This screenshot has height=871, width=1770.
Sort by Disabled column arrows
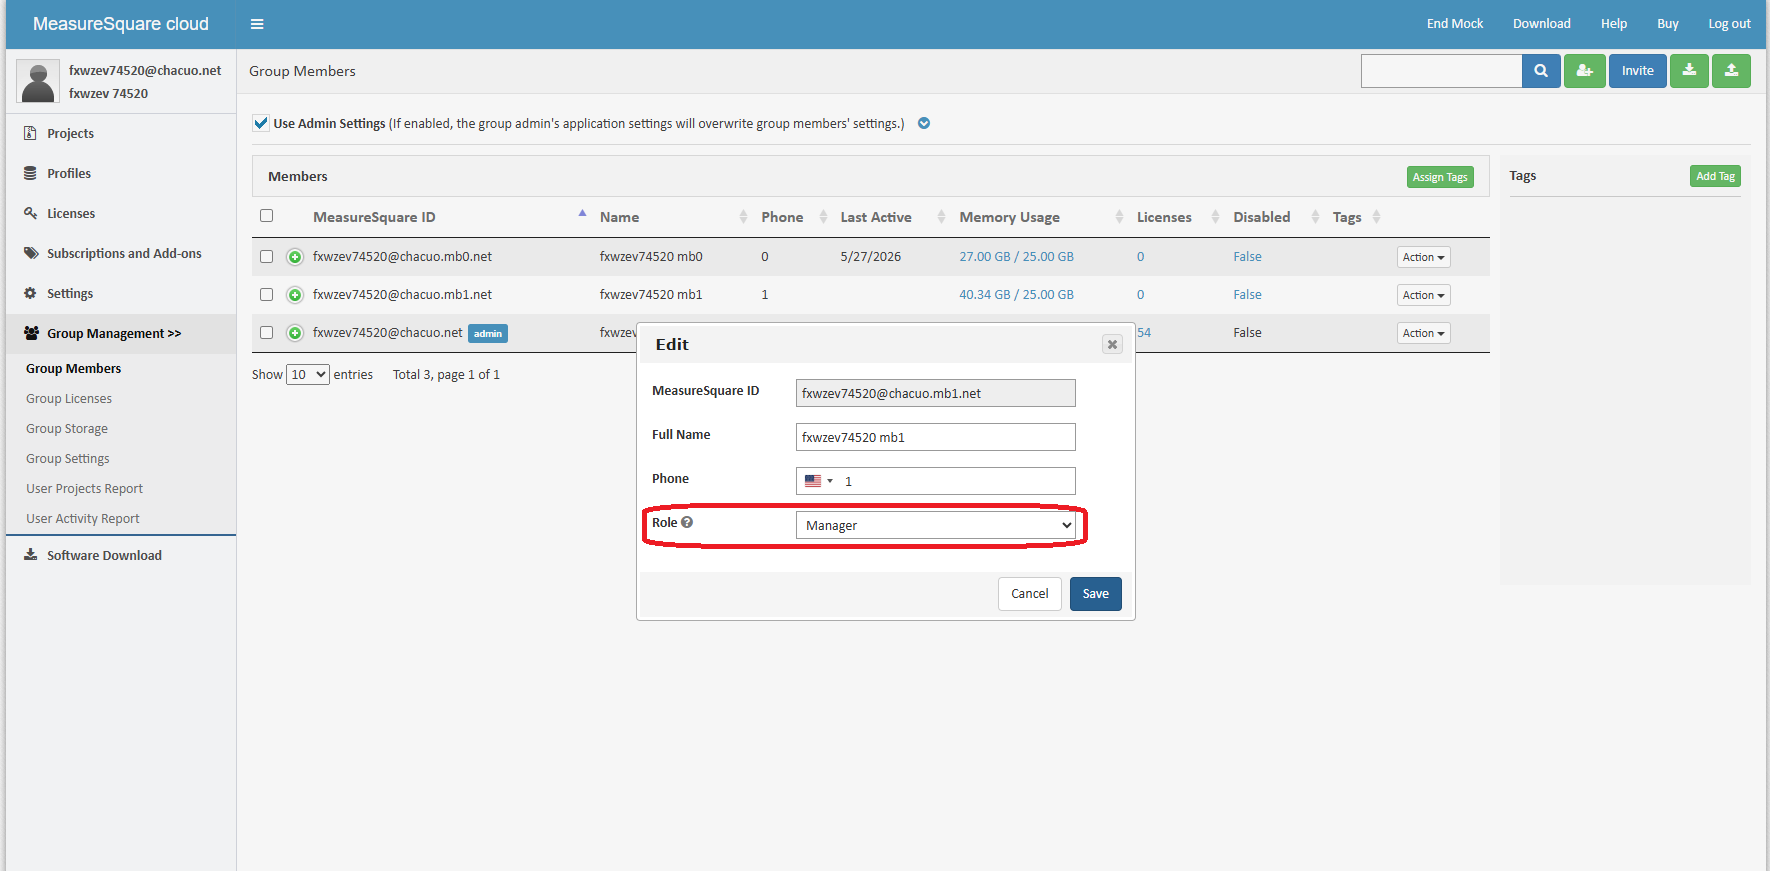[x=1315, y=217]
